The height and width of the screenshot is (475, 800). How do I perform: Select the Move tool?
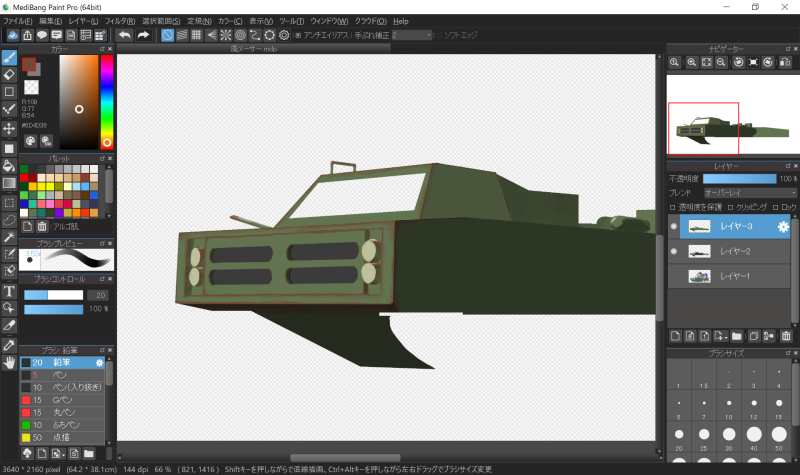[9, 128]
